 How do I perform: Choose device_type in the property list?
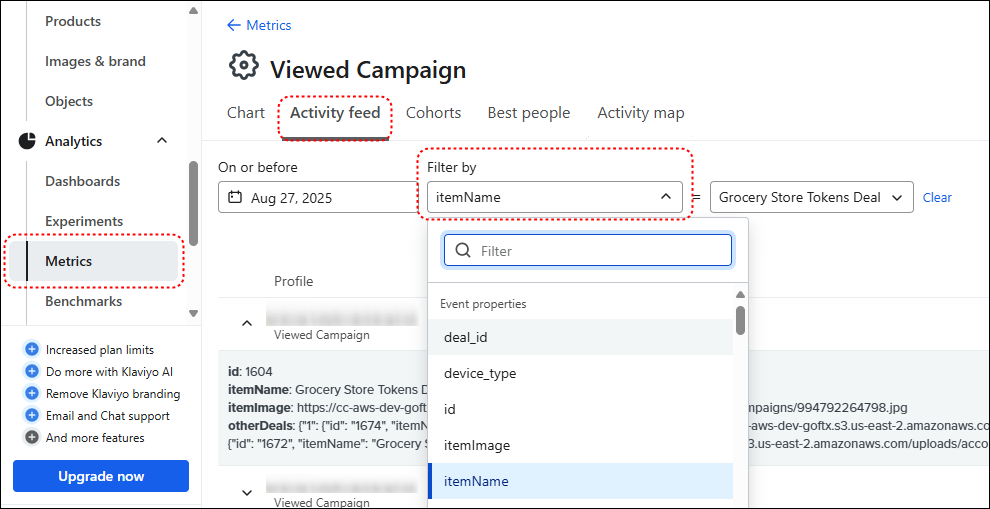tap(480, 374)
